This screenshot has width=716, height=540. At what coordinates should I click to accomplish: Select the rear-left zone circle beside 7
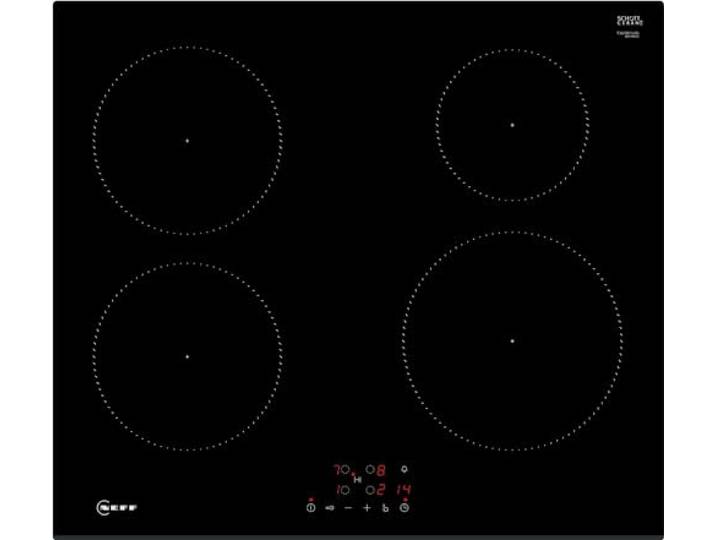[346, 469]
